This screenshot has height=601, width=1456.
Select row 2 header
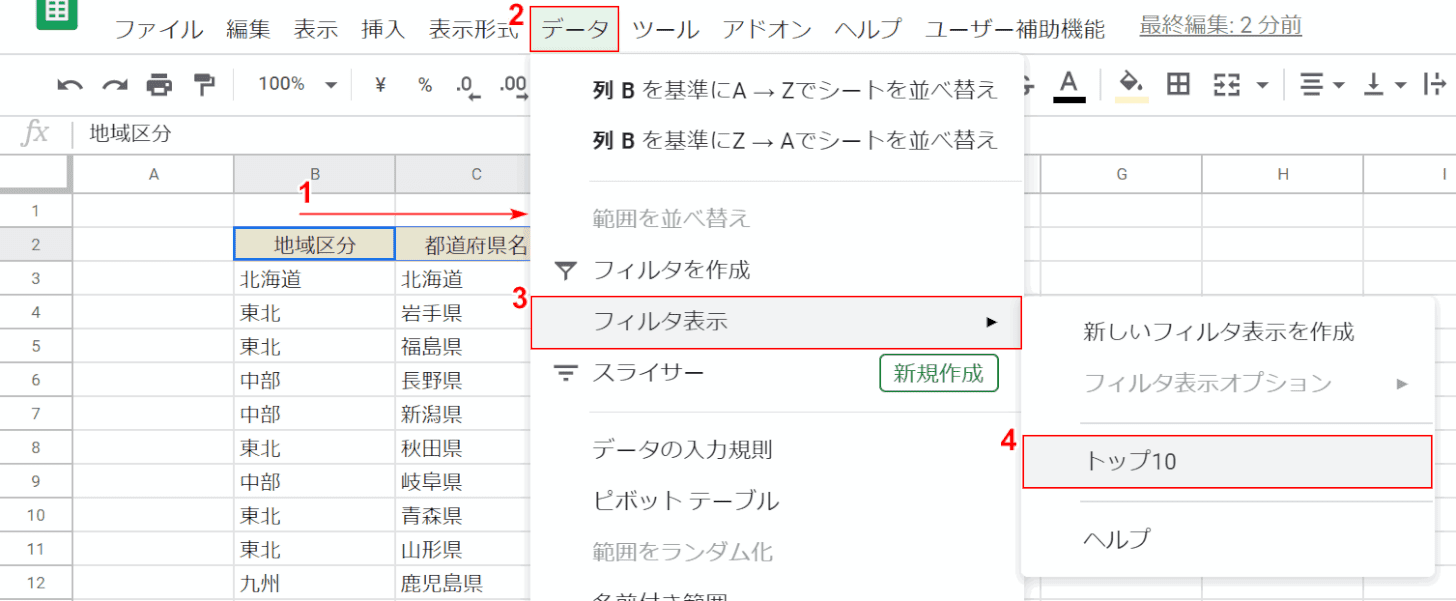[x=36, y=245]
